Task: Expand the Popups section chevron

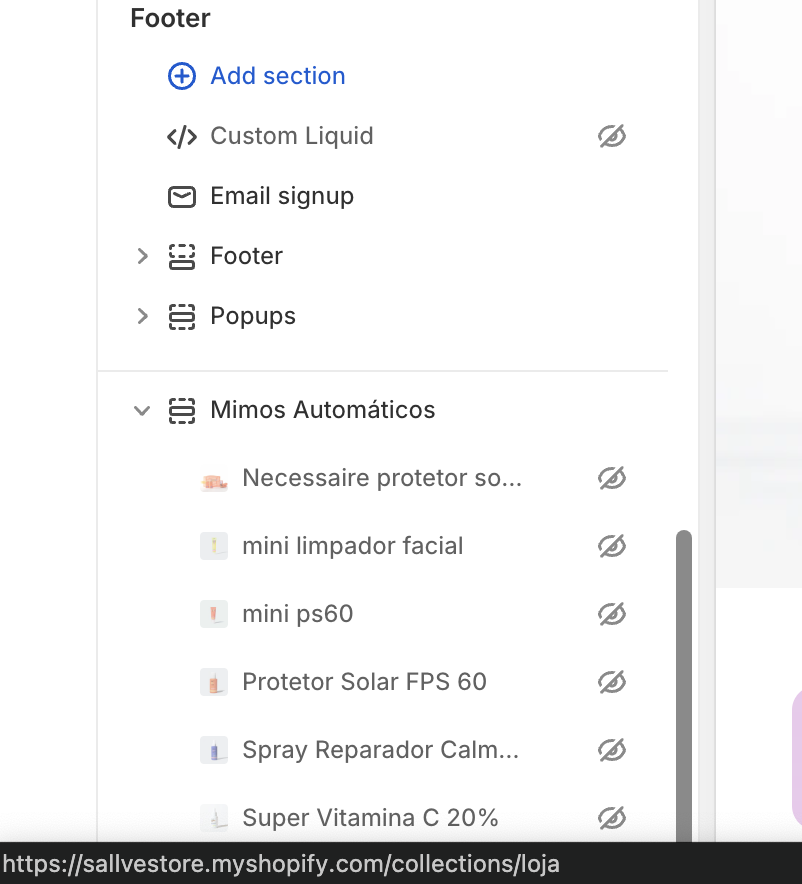Action: click(x=142, y=316)
